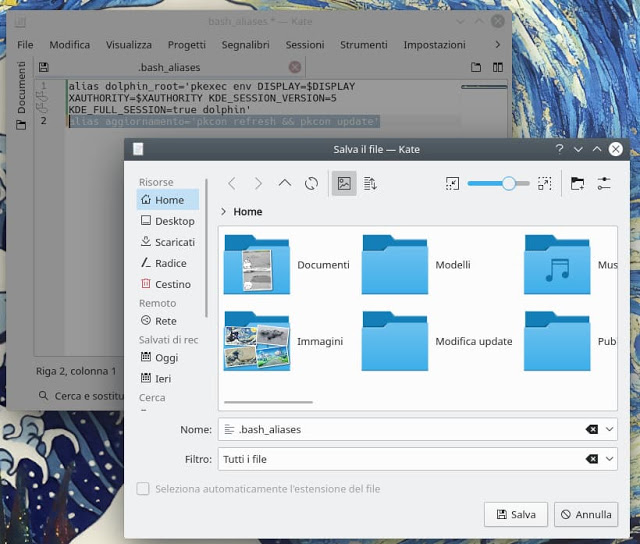This screenshot has height=544, width=640.
Task: Open the Segnalibri menu in Kate
Action: (246, 44)
